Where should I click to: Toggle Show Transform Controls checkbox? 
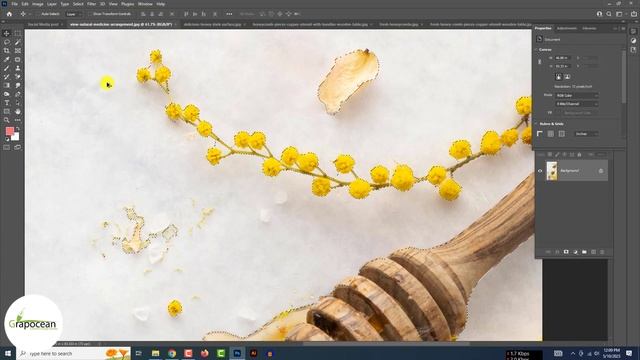tap(90, 14)
